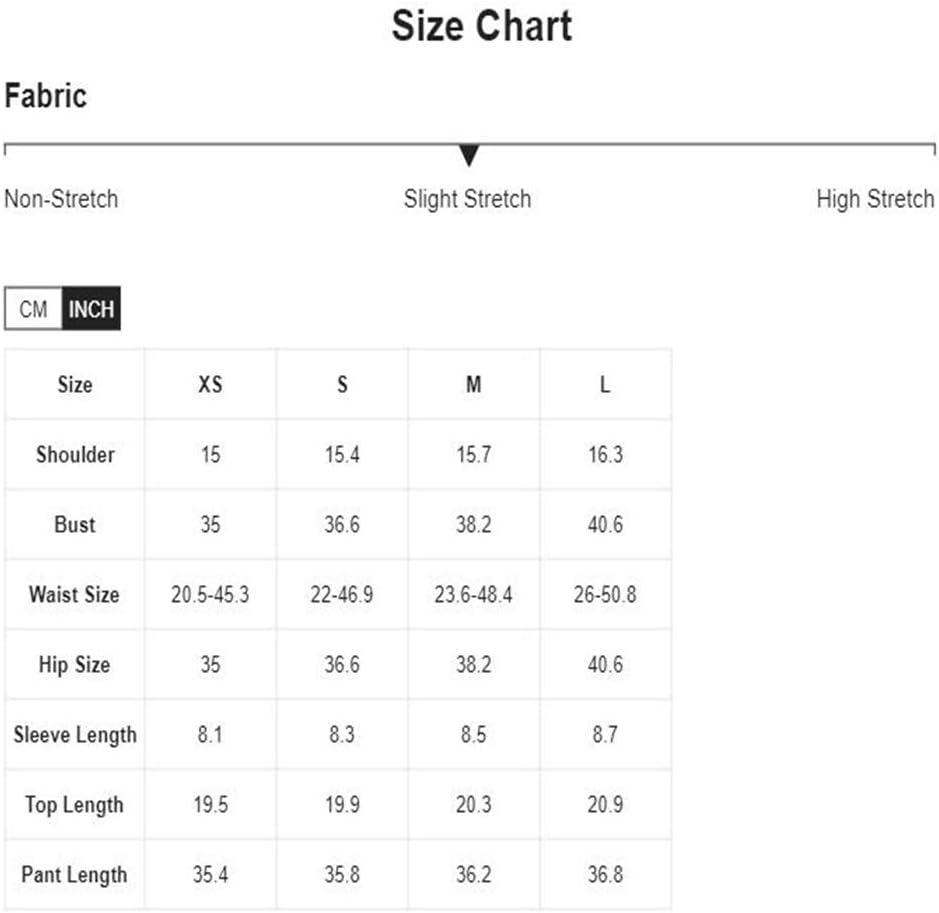Click the L pant length value 36.8
This screenshot has width=939, height=913.
click(x=605, y=875)
